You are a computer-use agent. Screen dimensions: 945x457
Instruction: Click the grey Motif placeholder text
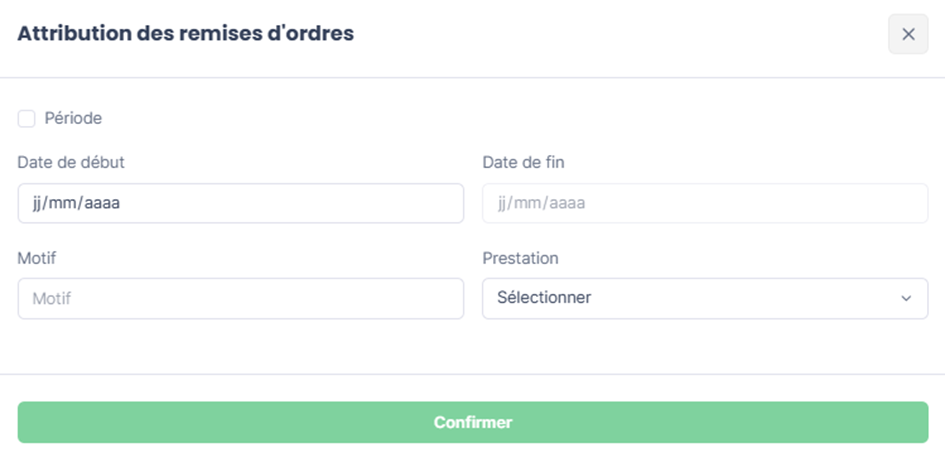coord(52,298)
